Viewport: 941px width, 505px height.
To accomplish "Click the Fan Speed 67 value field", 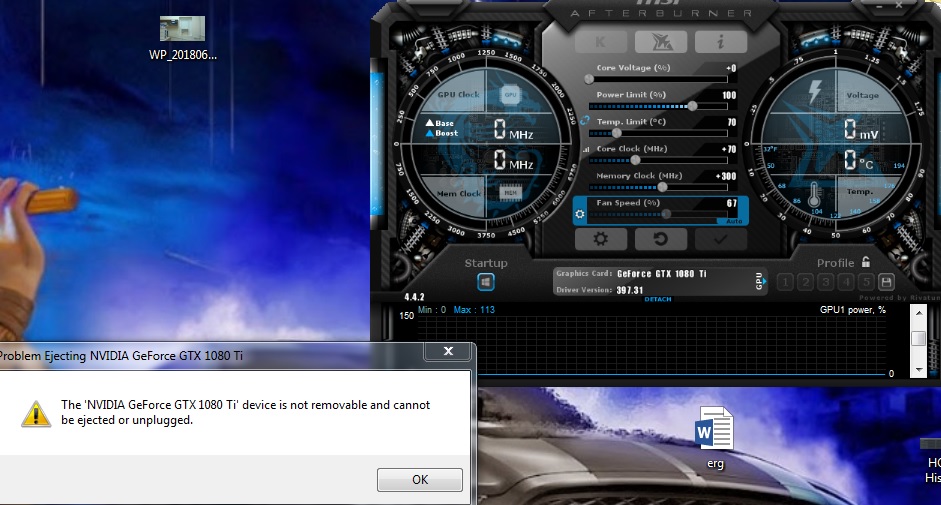I will [x=732, y=203].
